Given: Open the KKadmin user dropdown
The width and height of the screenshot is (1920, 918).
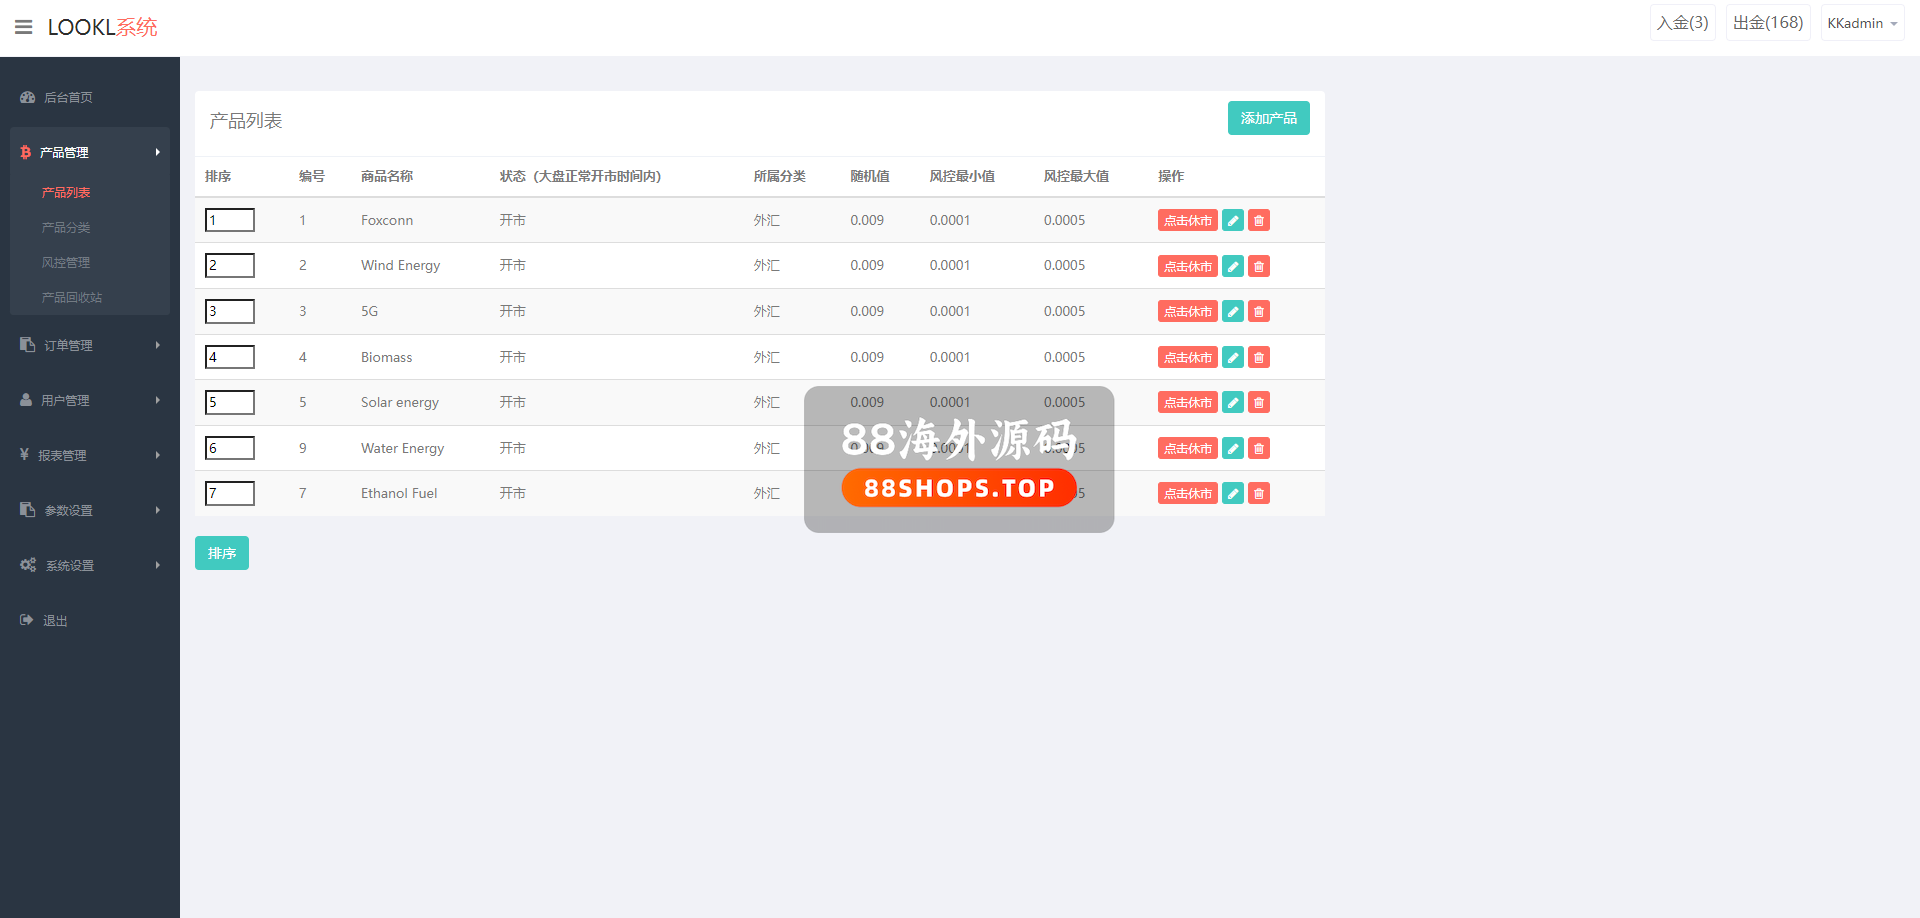Looking at the screenshot, I should click(1861, 23).
